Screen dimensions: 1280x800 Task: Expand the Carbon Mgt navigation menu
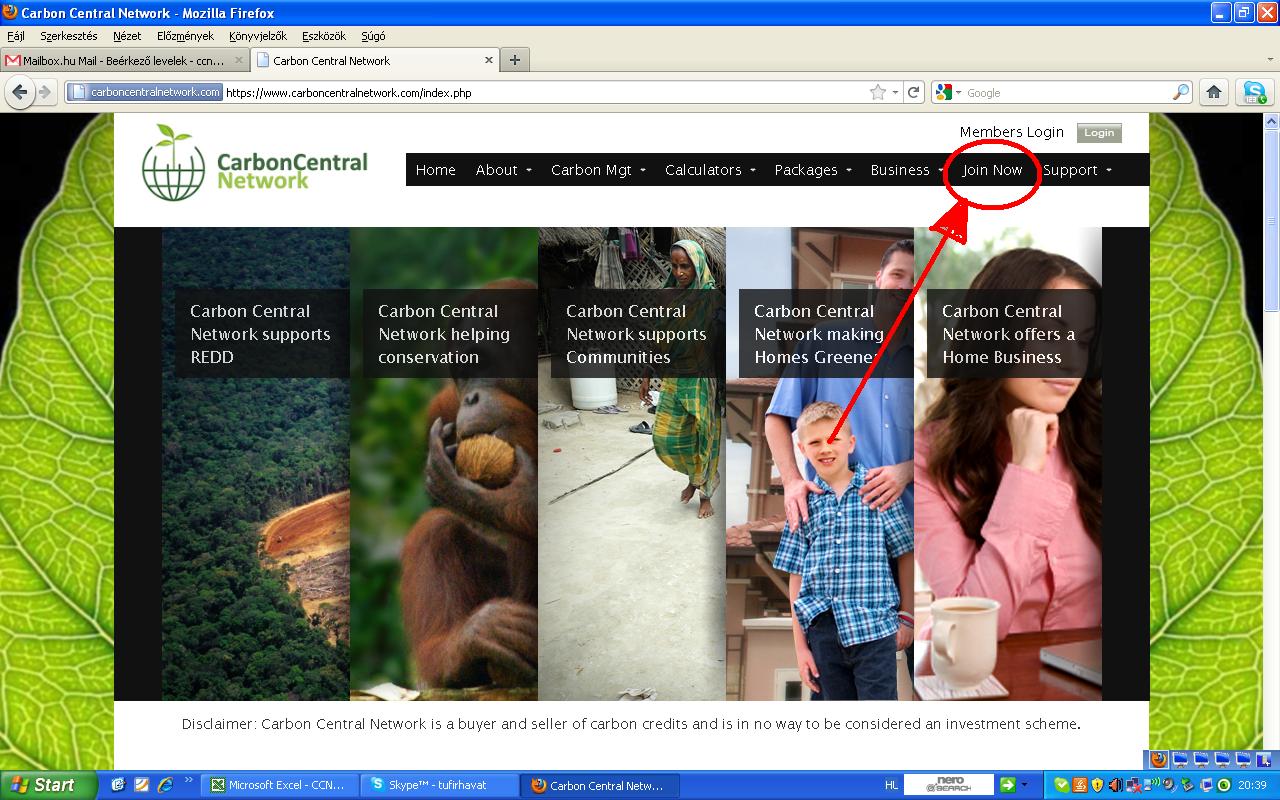point(598,170)
